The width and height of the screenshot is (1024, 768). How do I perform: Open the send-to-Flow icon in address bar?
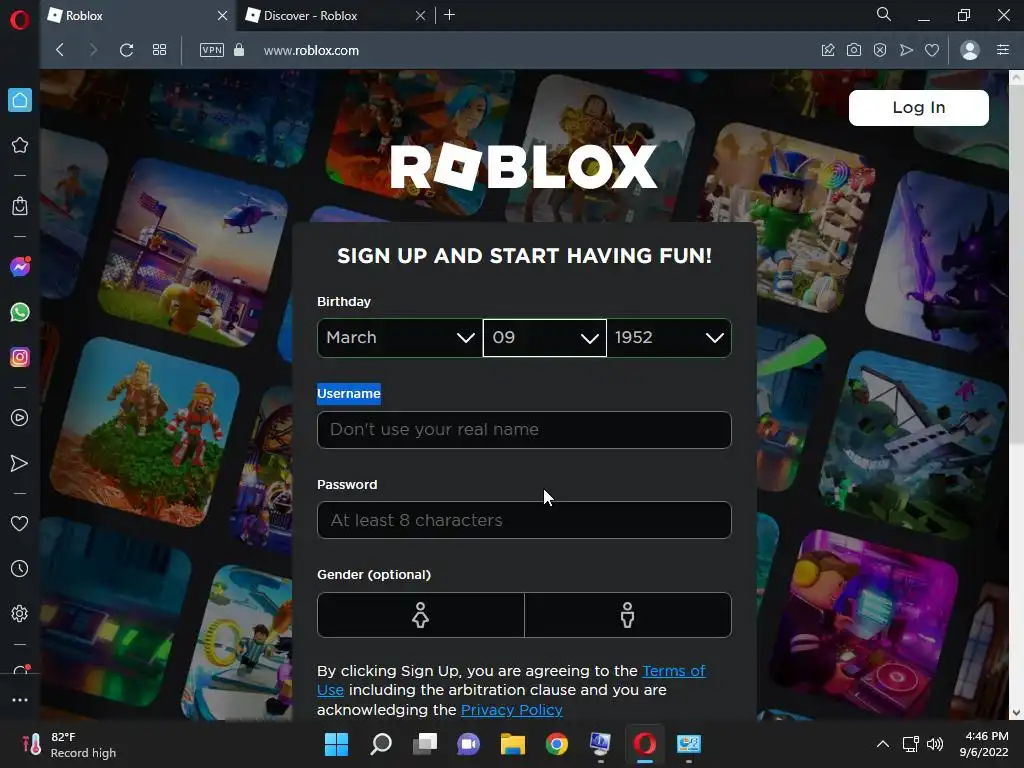906,50
